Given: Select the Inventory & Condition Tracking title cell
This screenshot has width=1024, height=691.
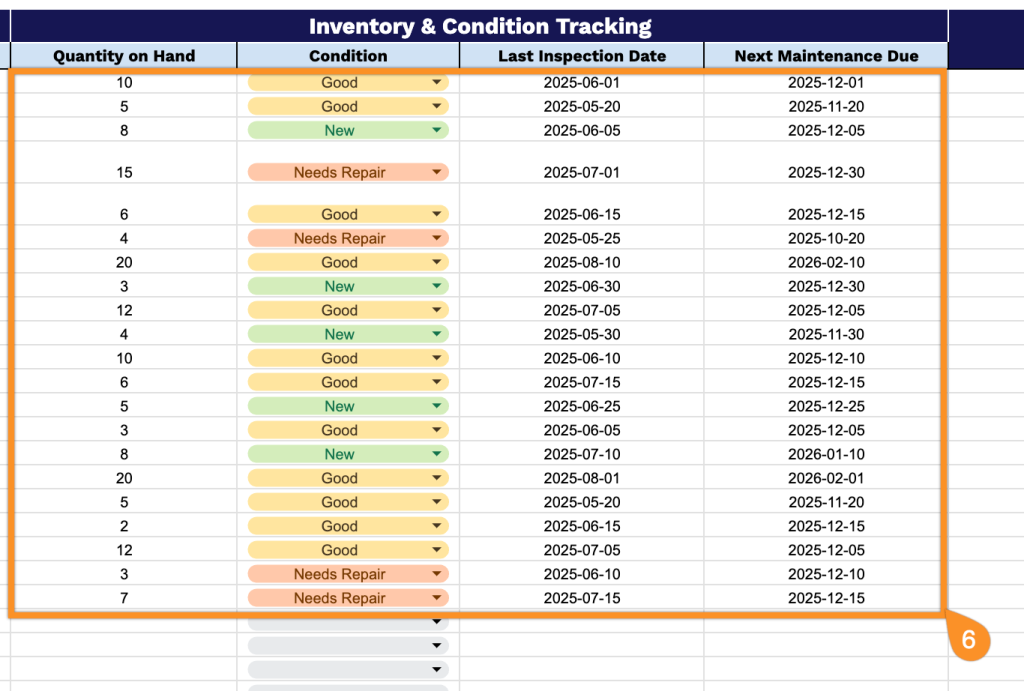Looking at the screenshot, I should [479, 26].
